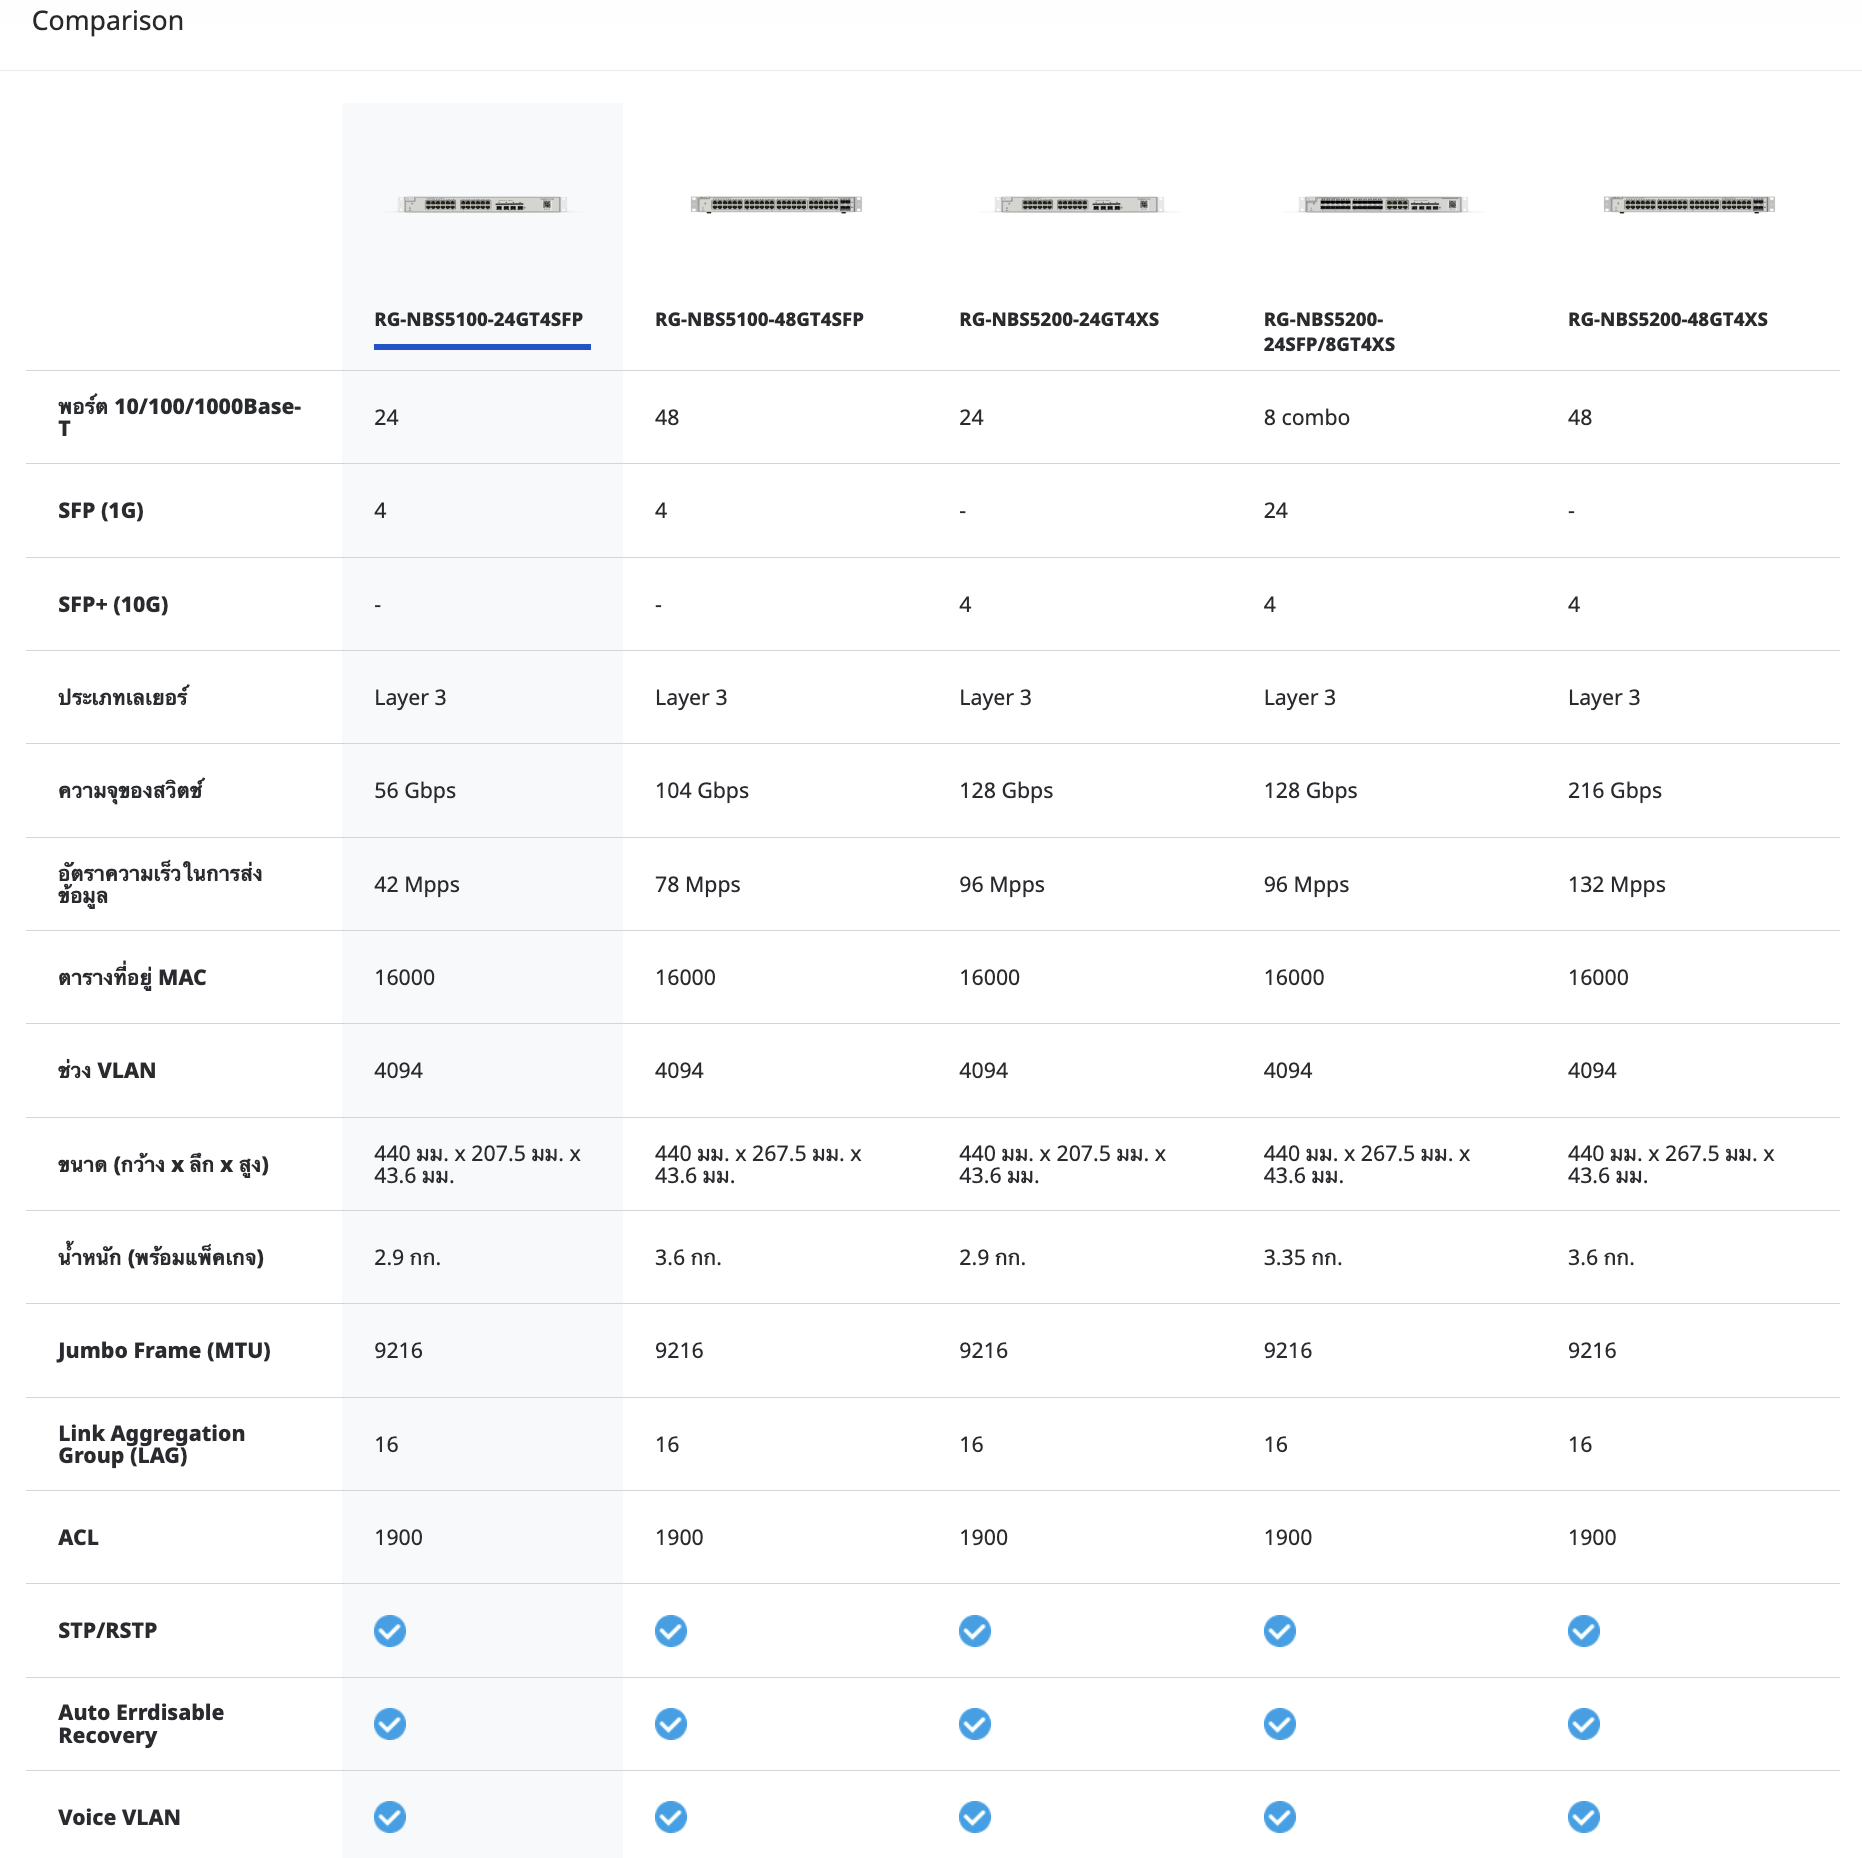Click the RG-NBS5200-24GT4XS switch image
This screenshot has height=1858, width=1862.
[1080, 205]
